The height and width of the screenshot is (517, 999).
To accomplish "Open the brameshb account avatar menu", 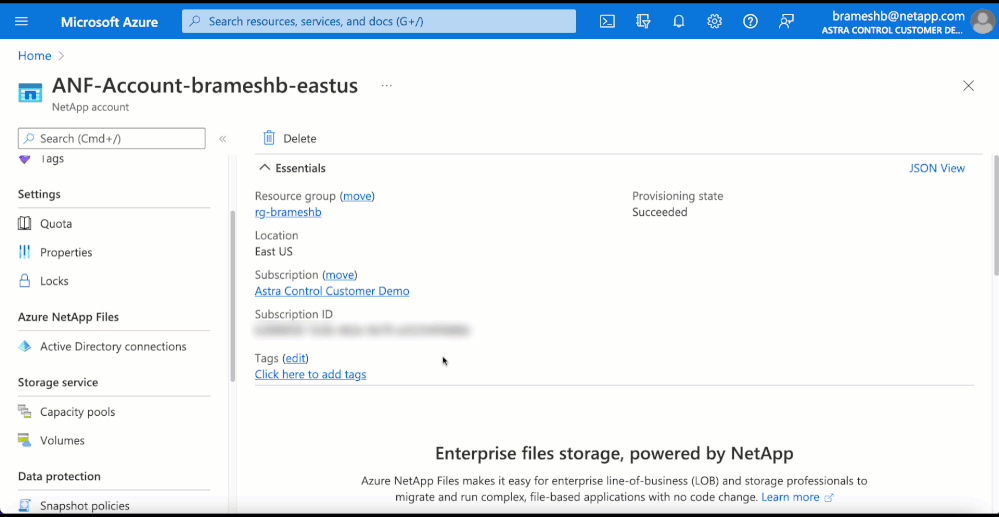I will click(x=981, y=21).
